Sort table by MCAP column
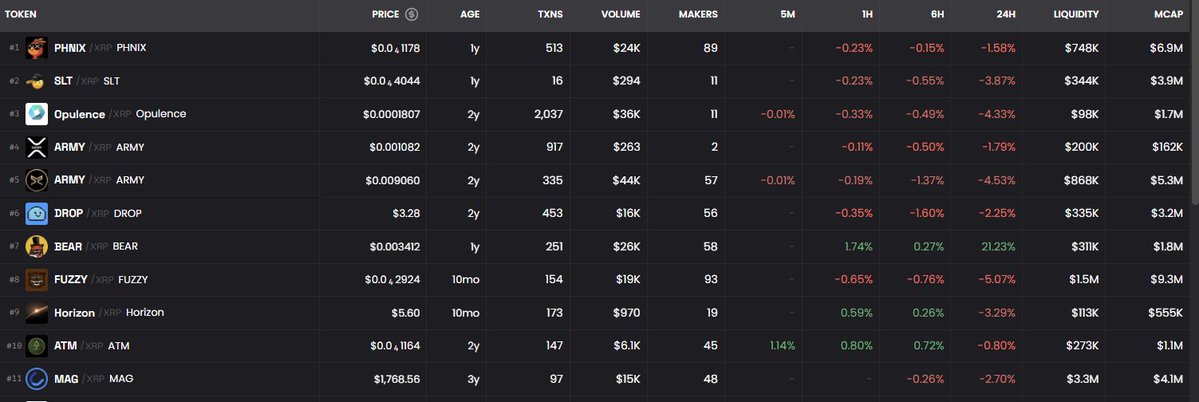 coord(1169,15)
